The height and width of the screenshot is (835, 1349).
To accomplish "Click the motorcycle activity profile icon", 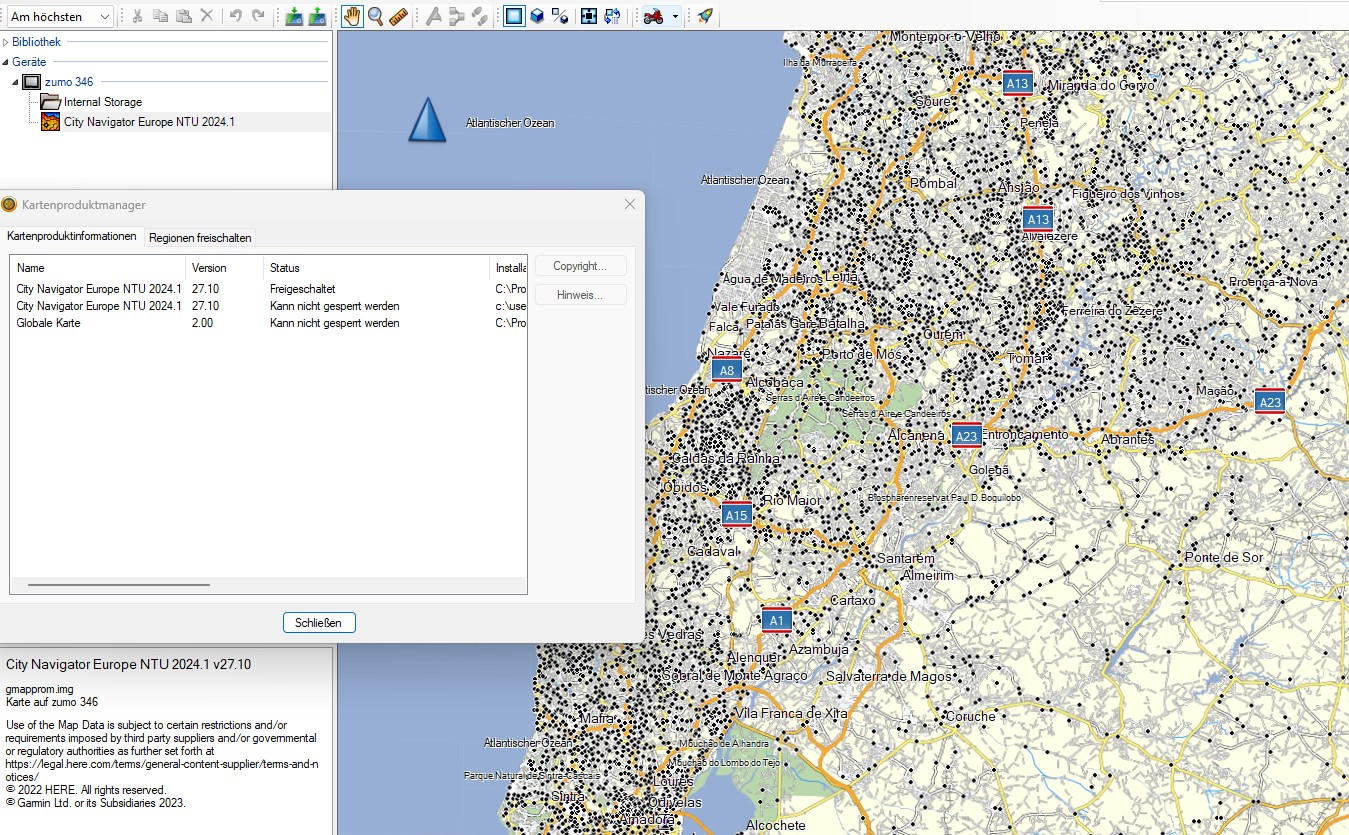I will click(654, 16).
